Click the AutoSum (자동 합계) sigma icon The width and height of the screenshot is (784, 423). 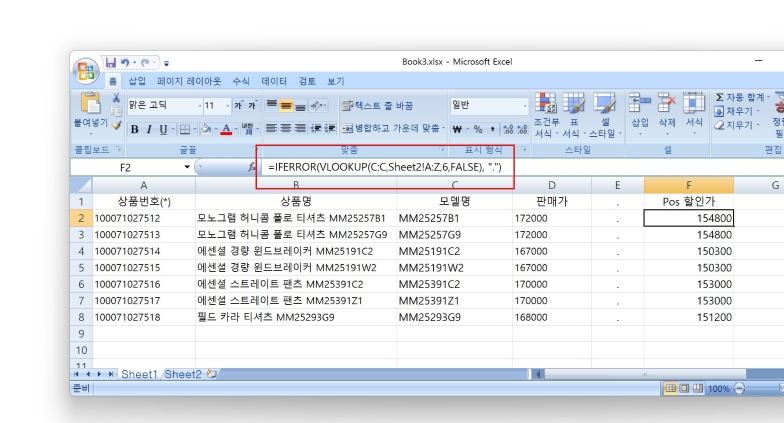coord(719,97)
